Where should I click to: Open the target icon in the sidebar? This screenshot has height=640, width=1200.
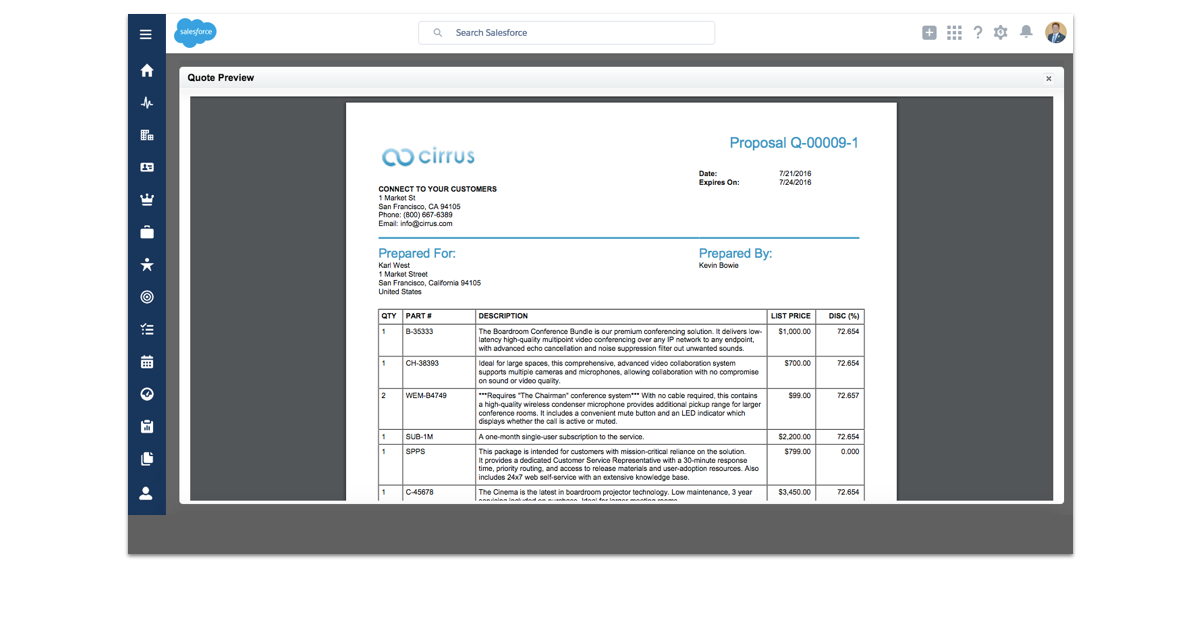(x=147, y=297)
